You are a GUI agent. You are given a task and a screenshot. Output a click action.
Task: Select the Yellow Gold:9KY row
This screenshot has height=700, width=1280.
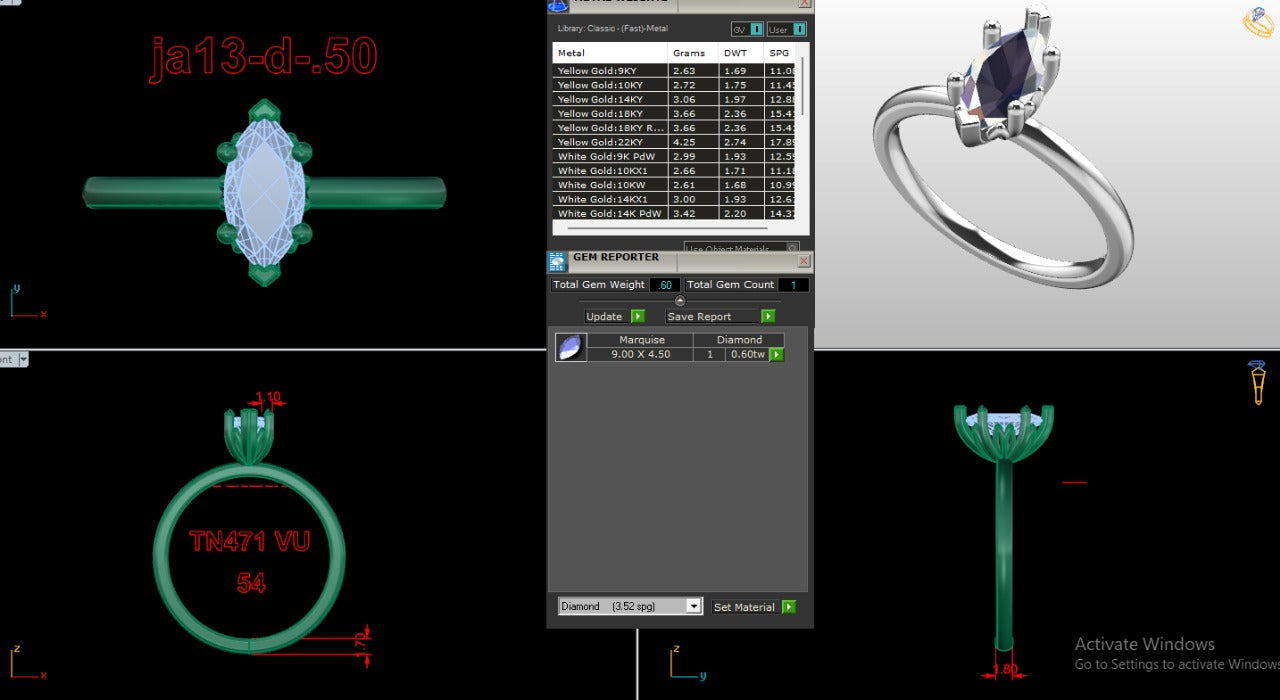tap(674, 71)
